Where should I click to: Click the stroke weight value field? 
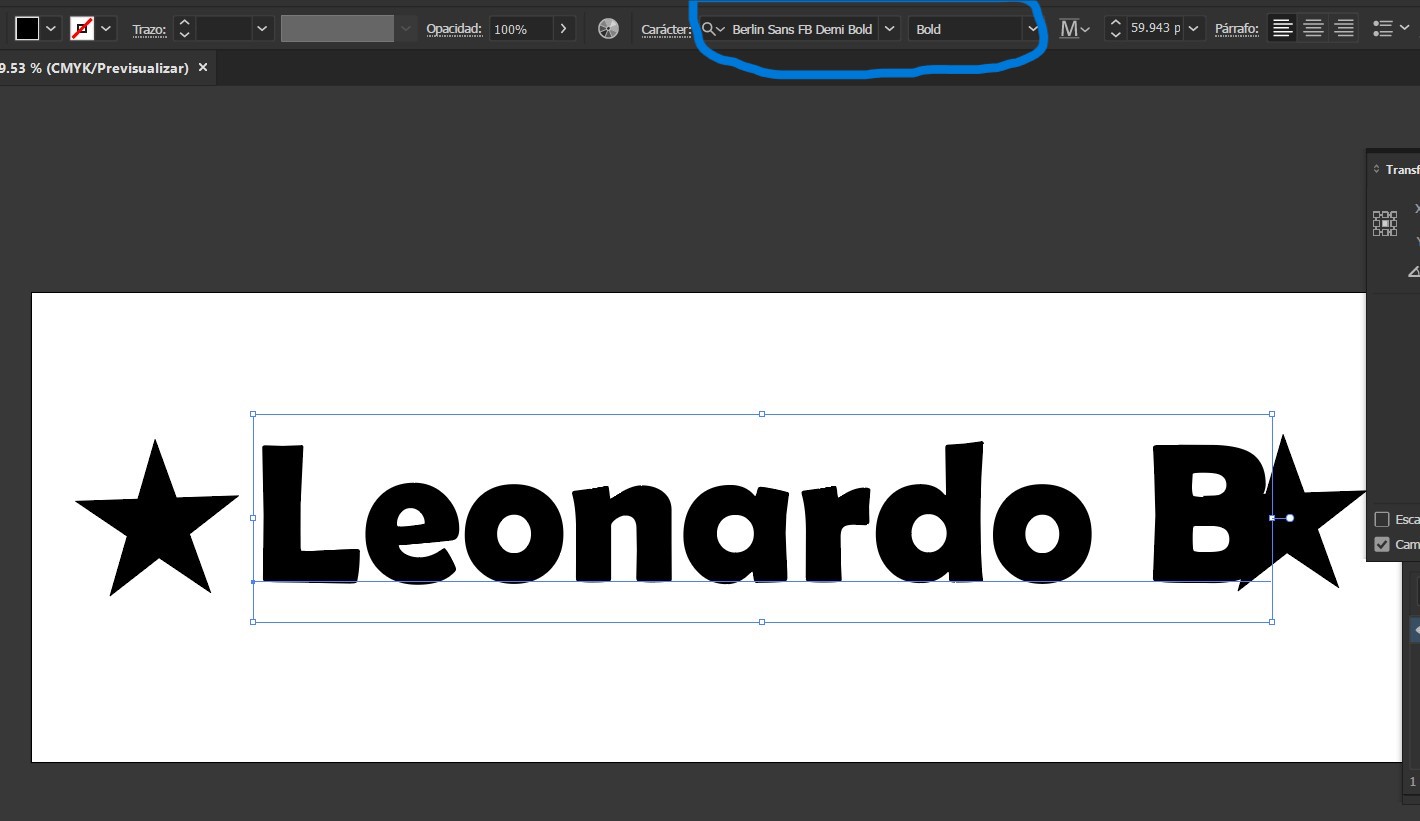tap(223, 29)
